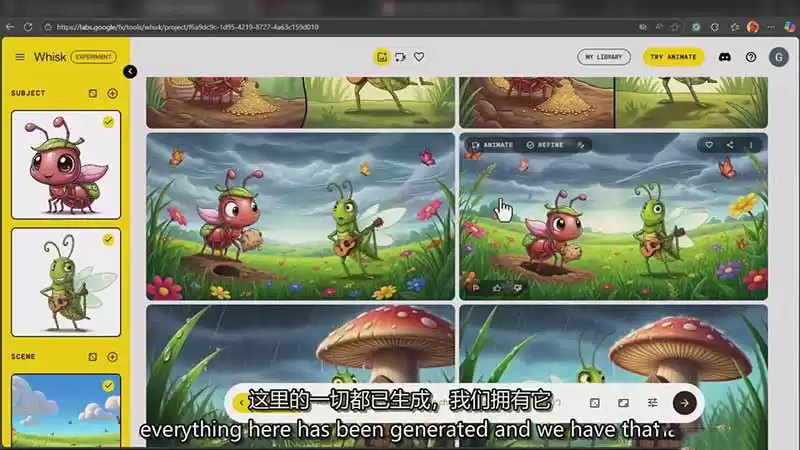Click the Try Animate button
This screenshot has height=450, width=800.
tap(673, 57)
